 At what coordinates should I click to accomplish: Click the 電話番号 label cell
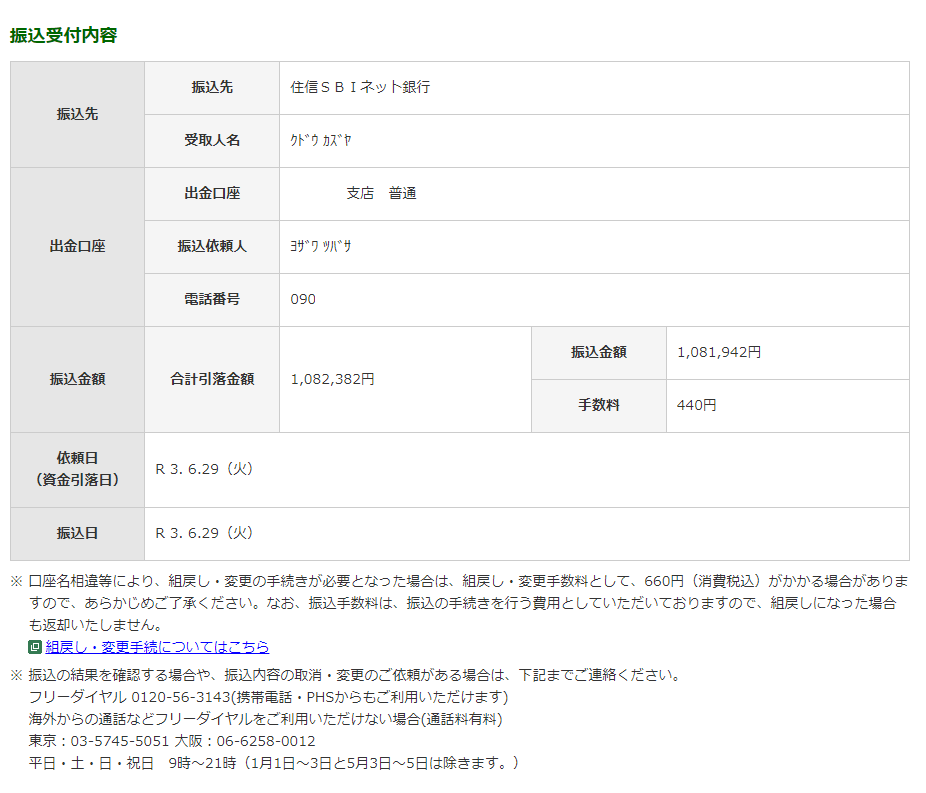(212, 300)
